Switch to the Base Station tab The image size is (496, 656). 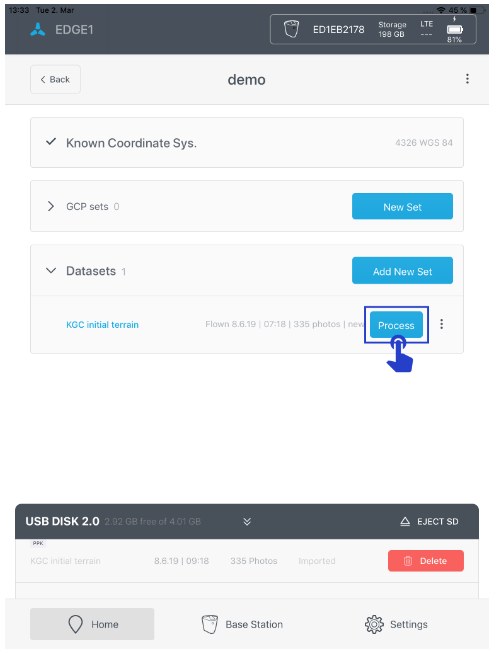click(x=242, y=624)
